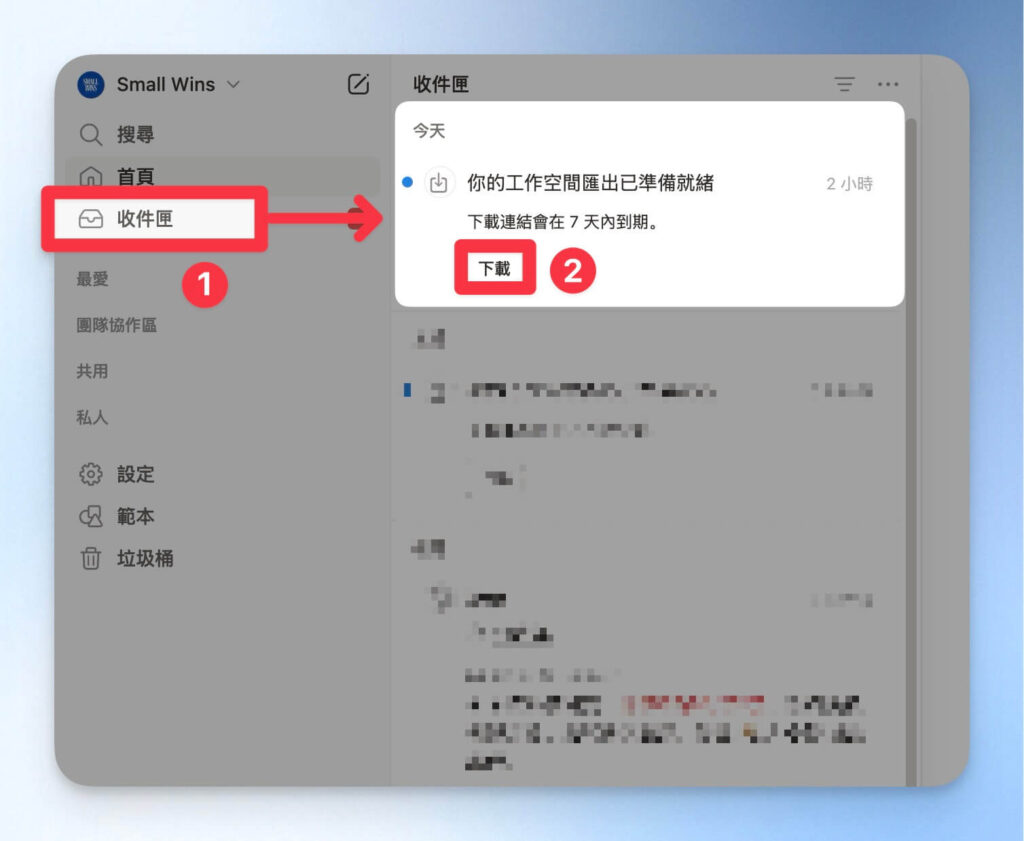Create a new page with compose icon
1024x841 pixels.
pos(358,84)
